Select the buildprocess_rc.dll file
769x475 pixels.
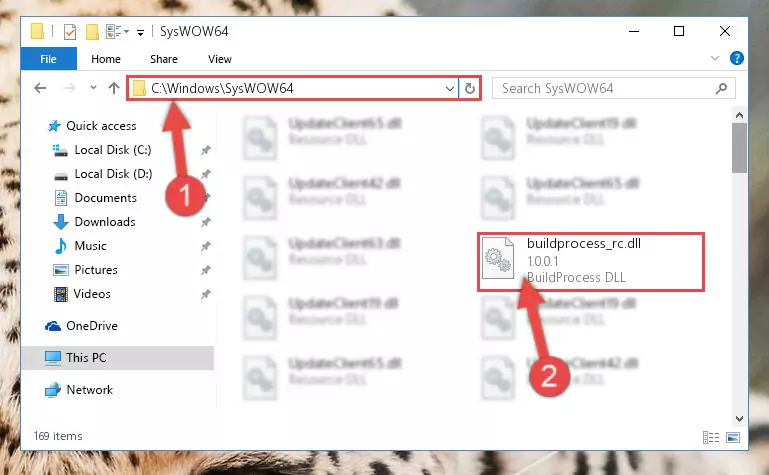pyautogui.click(x=590, y=261)
